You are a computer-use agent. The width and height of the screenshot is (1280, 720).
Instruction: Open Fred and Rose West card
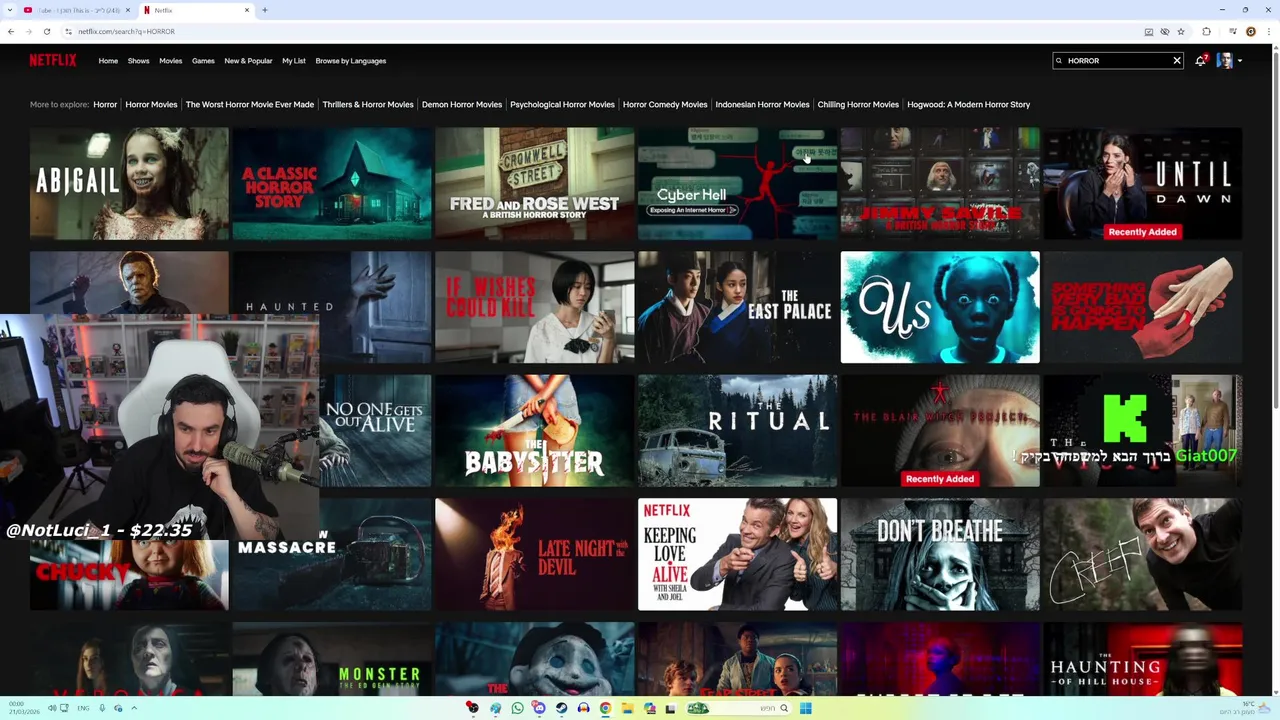[535, 184]
